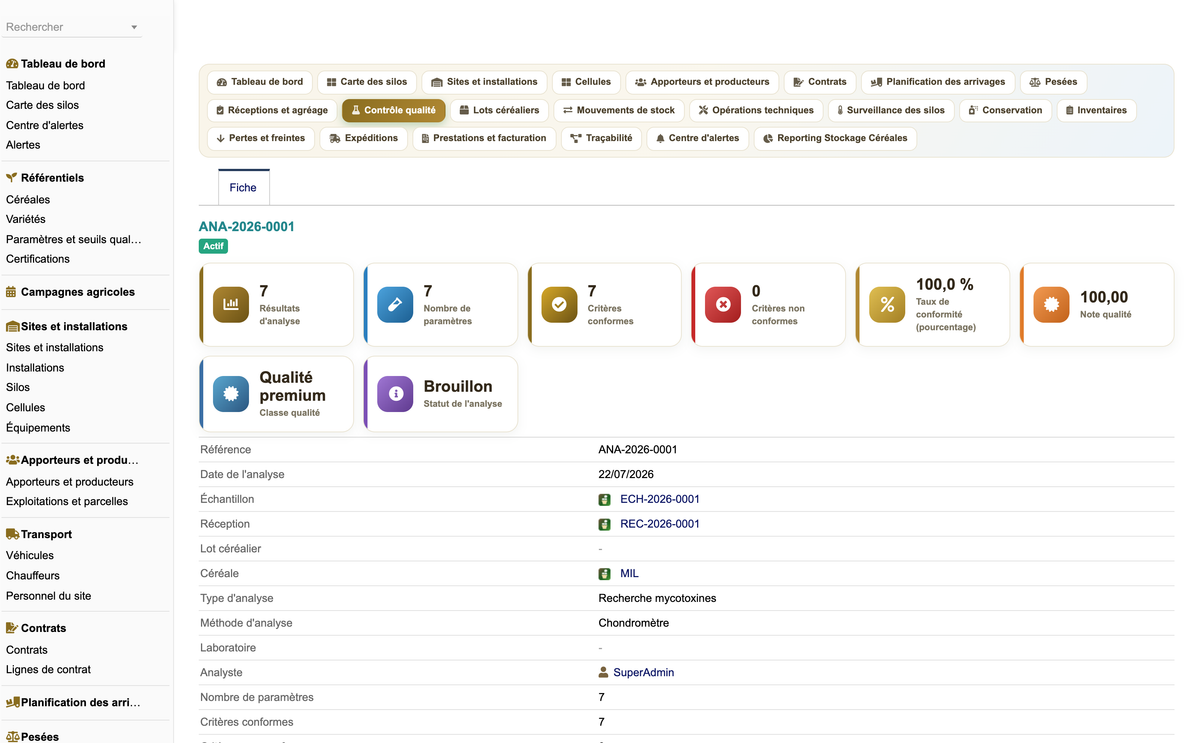This screenshot has height=743, width=1200.
Task: Click the Apporteurs et producteurs sidebar group icon
Action: [x=13, y=460]
